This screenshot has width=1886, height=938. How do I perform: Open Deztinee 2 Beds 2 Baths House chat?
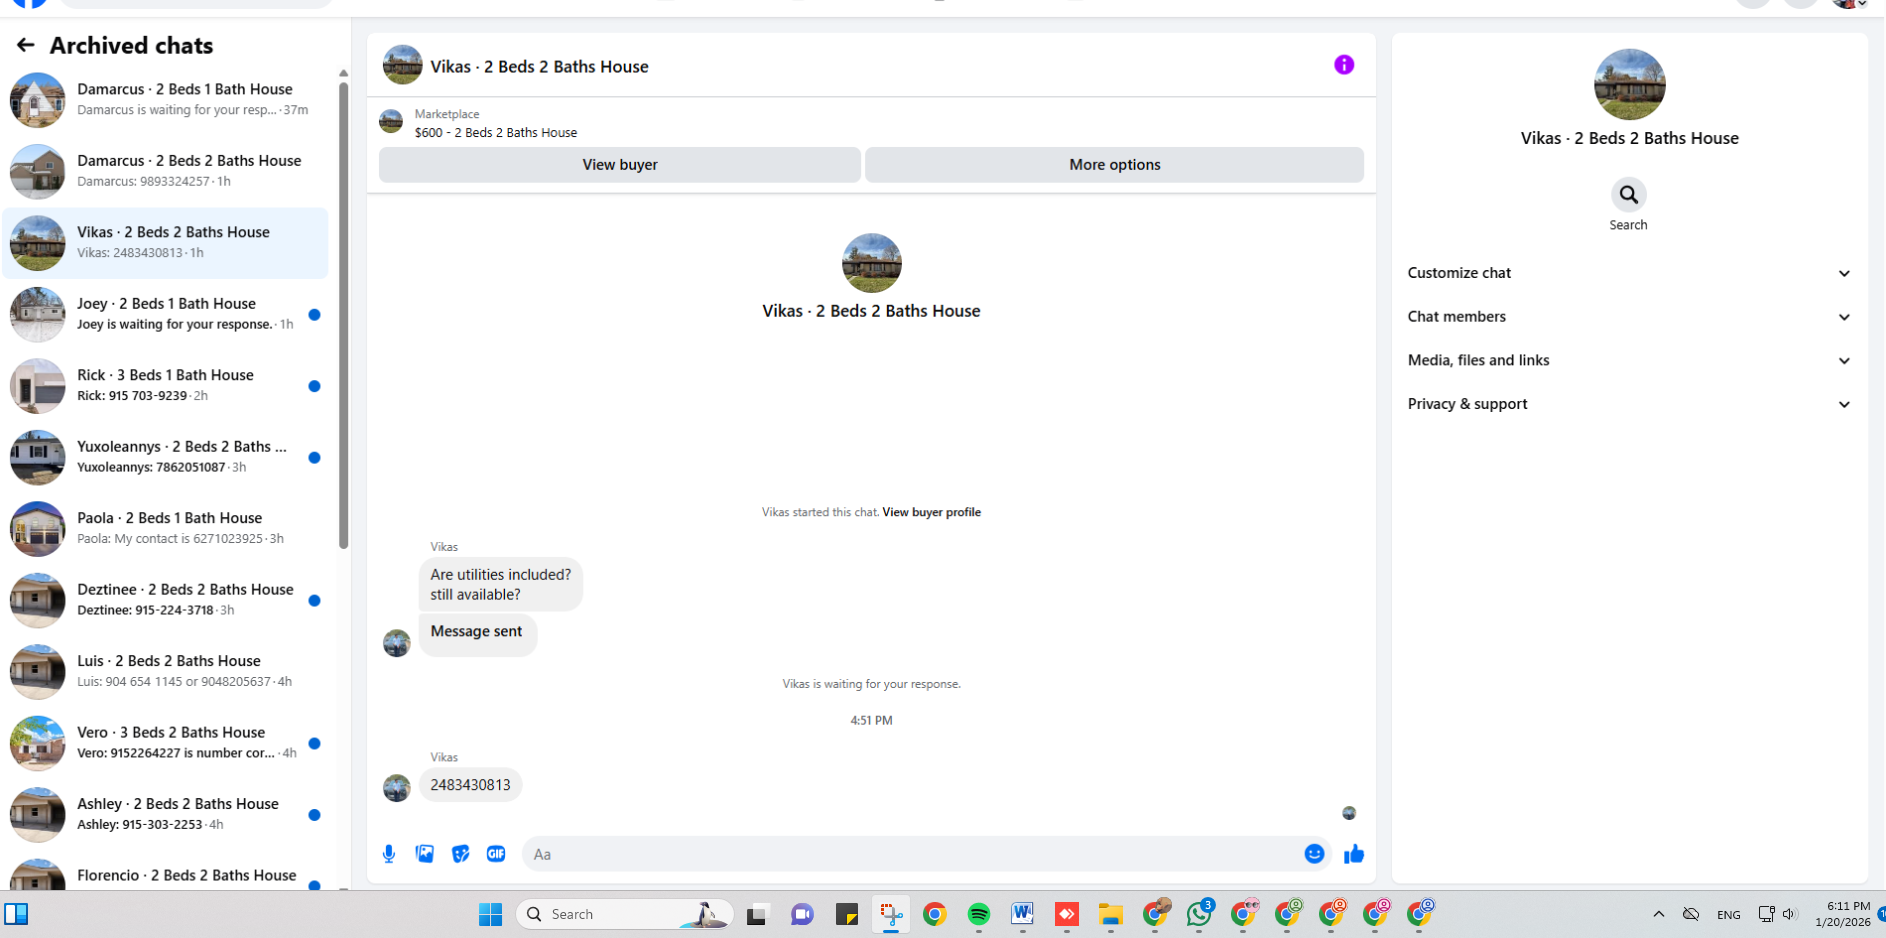point(165,600)
